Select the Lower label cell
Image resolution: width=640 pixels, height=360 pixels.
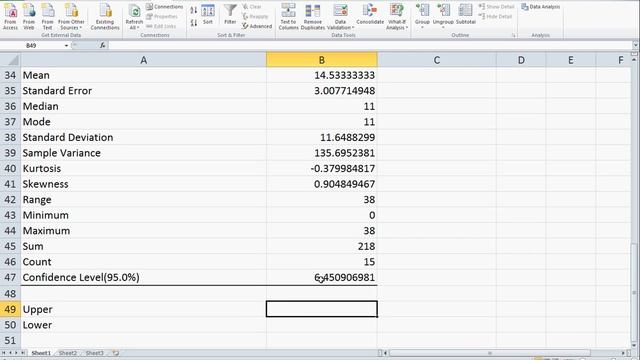144,325
